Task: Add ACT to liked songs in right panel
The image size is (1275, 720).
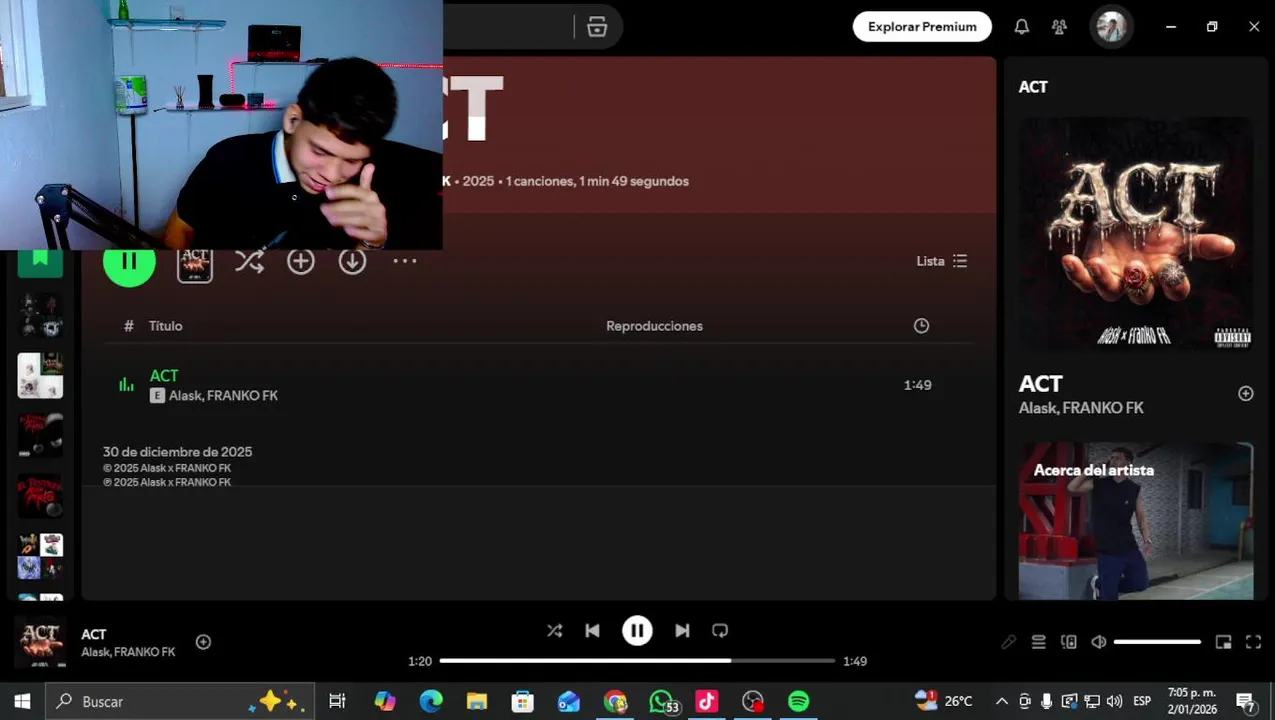Action: point(1246,394)
